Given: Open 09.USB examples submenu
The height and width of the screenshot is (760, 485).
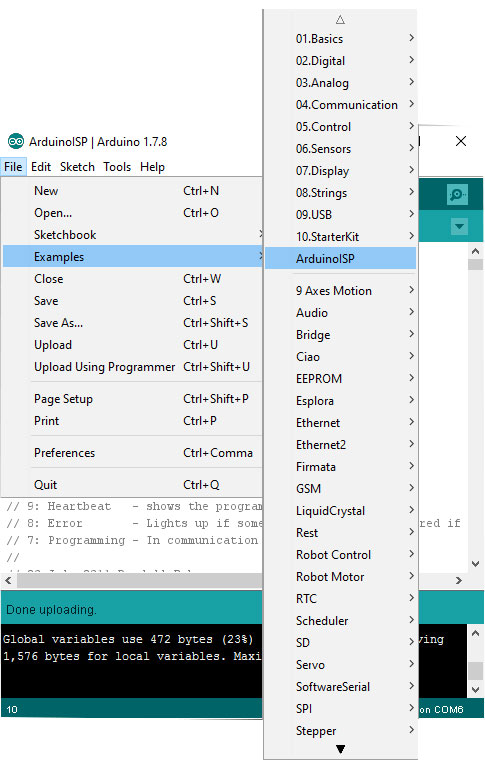Looking at the screenshot, I should [341, 215].
